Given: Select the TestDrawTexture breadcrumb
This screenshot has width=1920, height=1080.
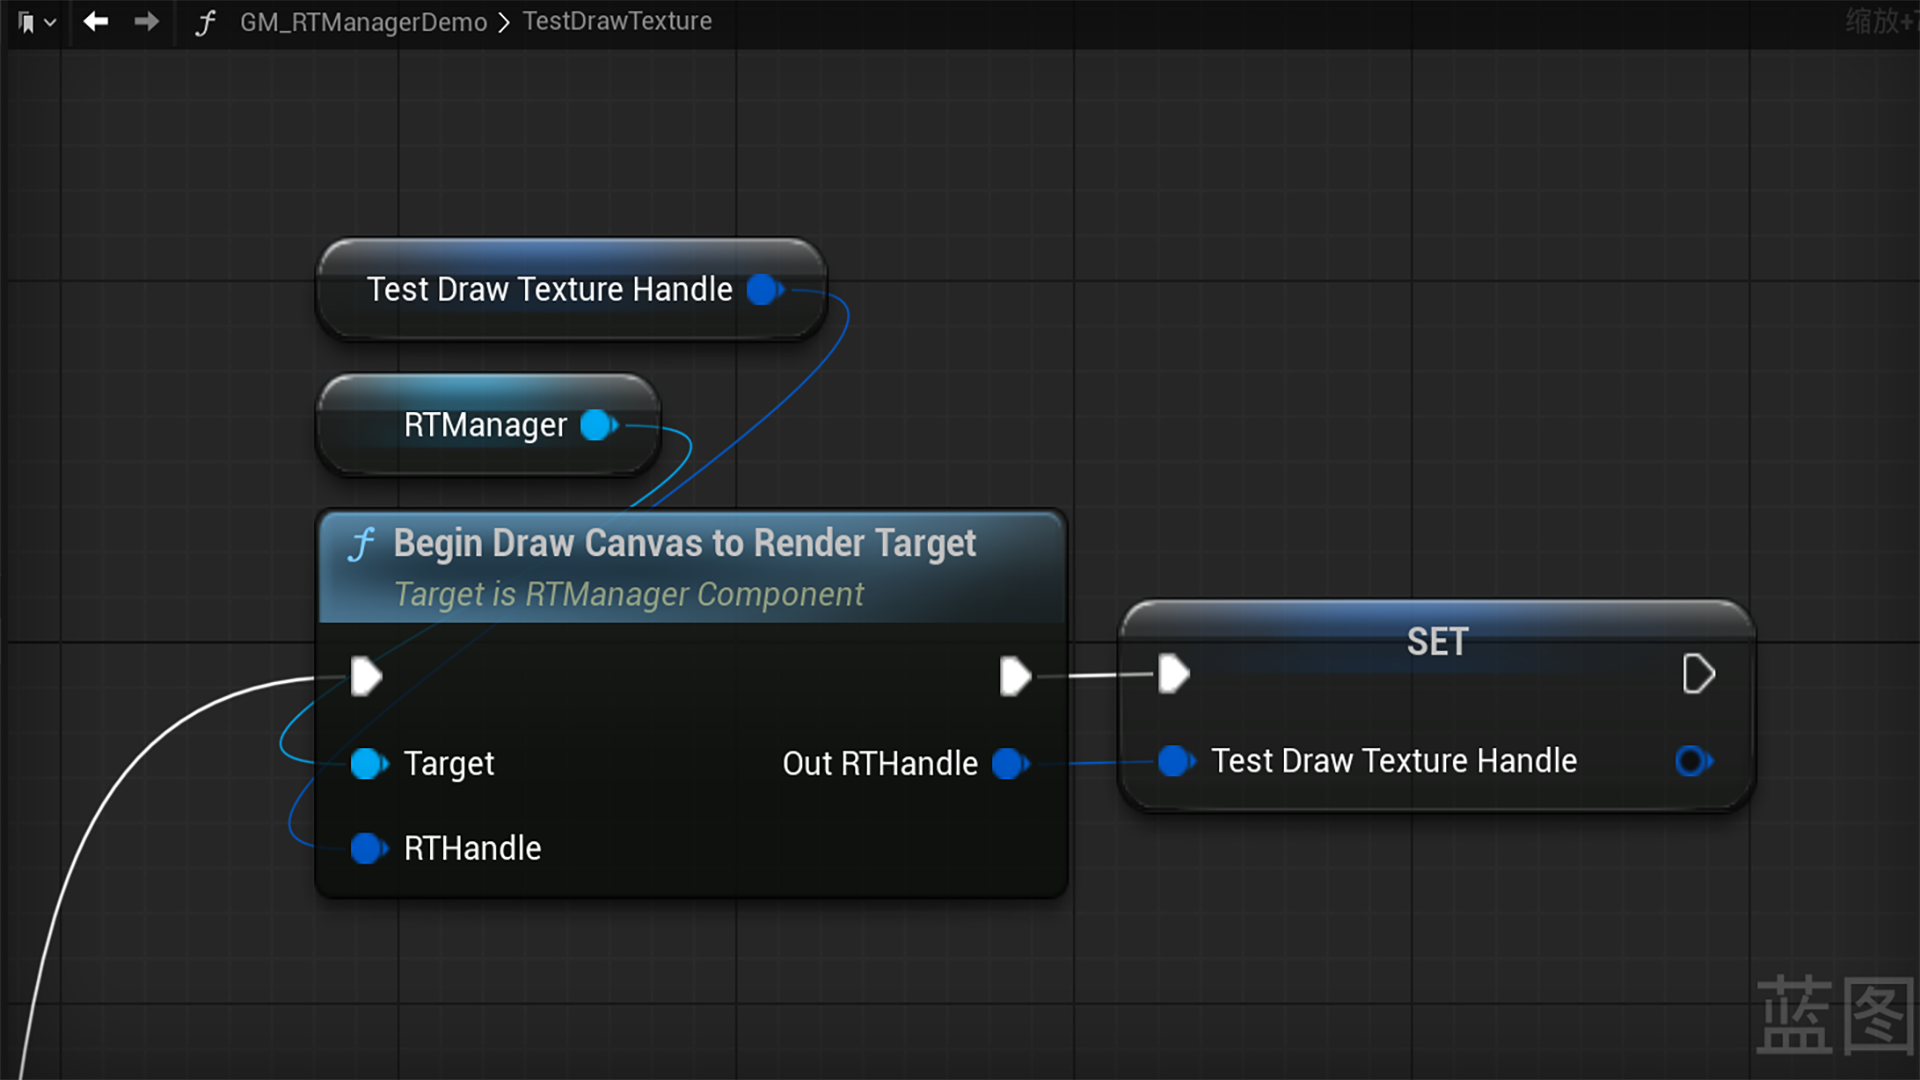Looking at the screenshot, I should click(617, 21).
